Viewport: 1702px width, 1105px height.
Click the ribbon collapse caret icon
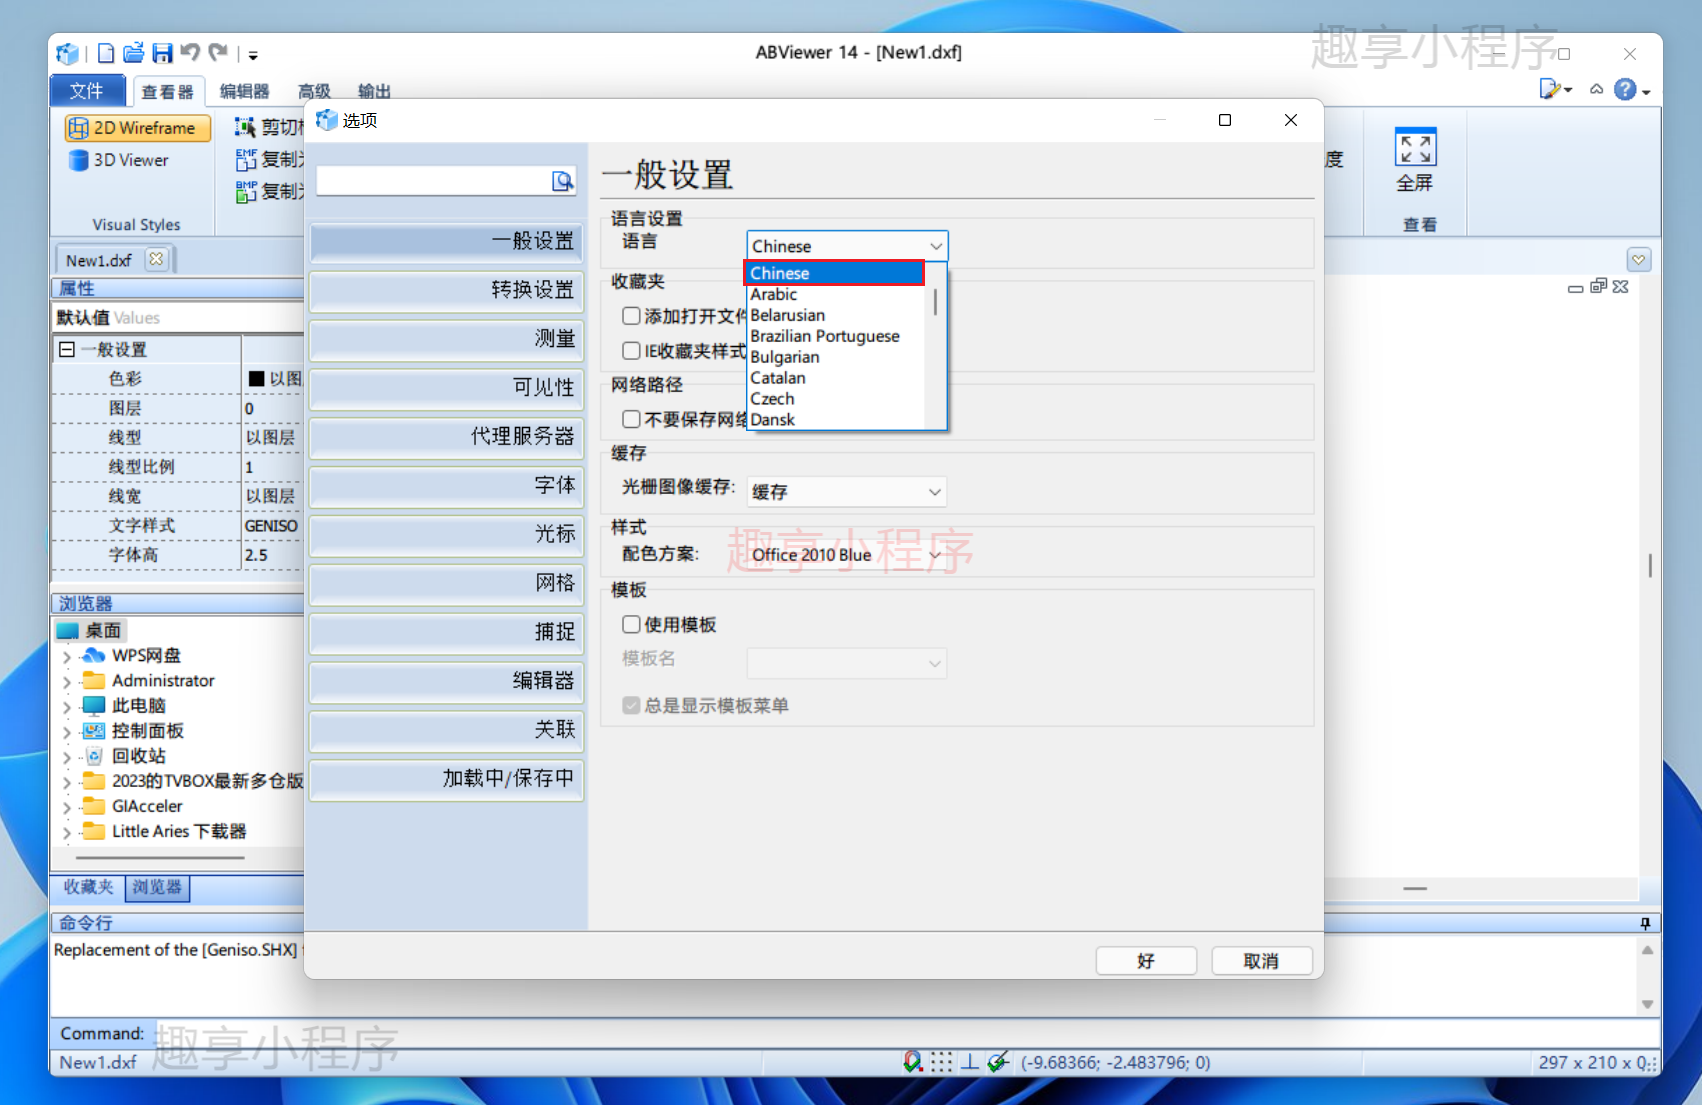tap(1597, 90)
